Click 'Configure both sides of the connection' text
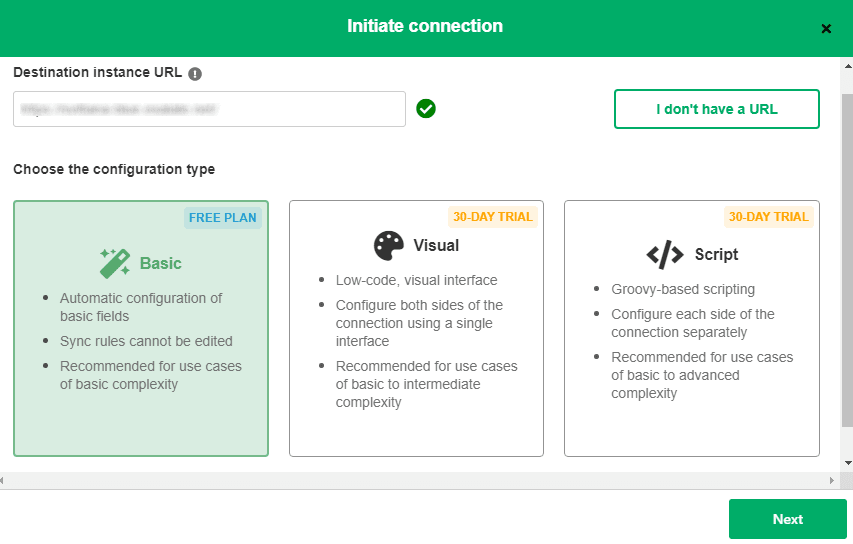This screenshot has height=544, width=853. [419, 323]
